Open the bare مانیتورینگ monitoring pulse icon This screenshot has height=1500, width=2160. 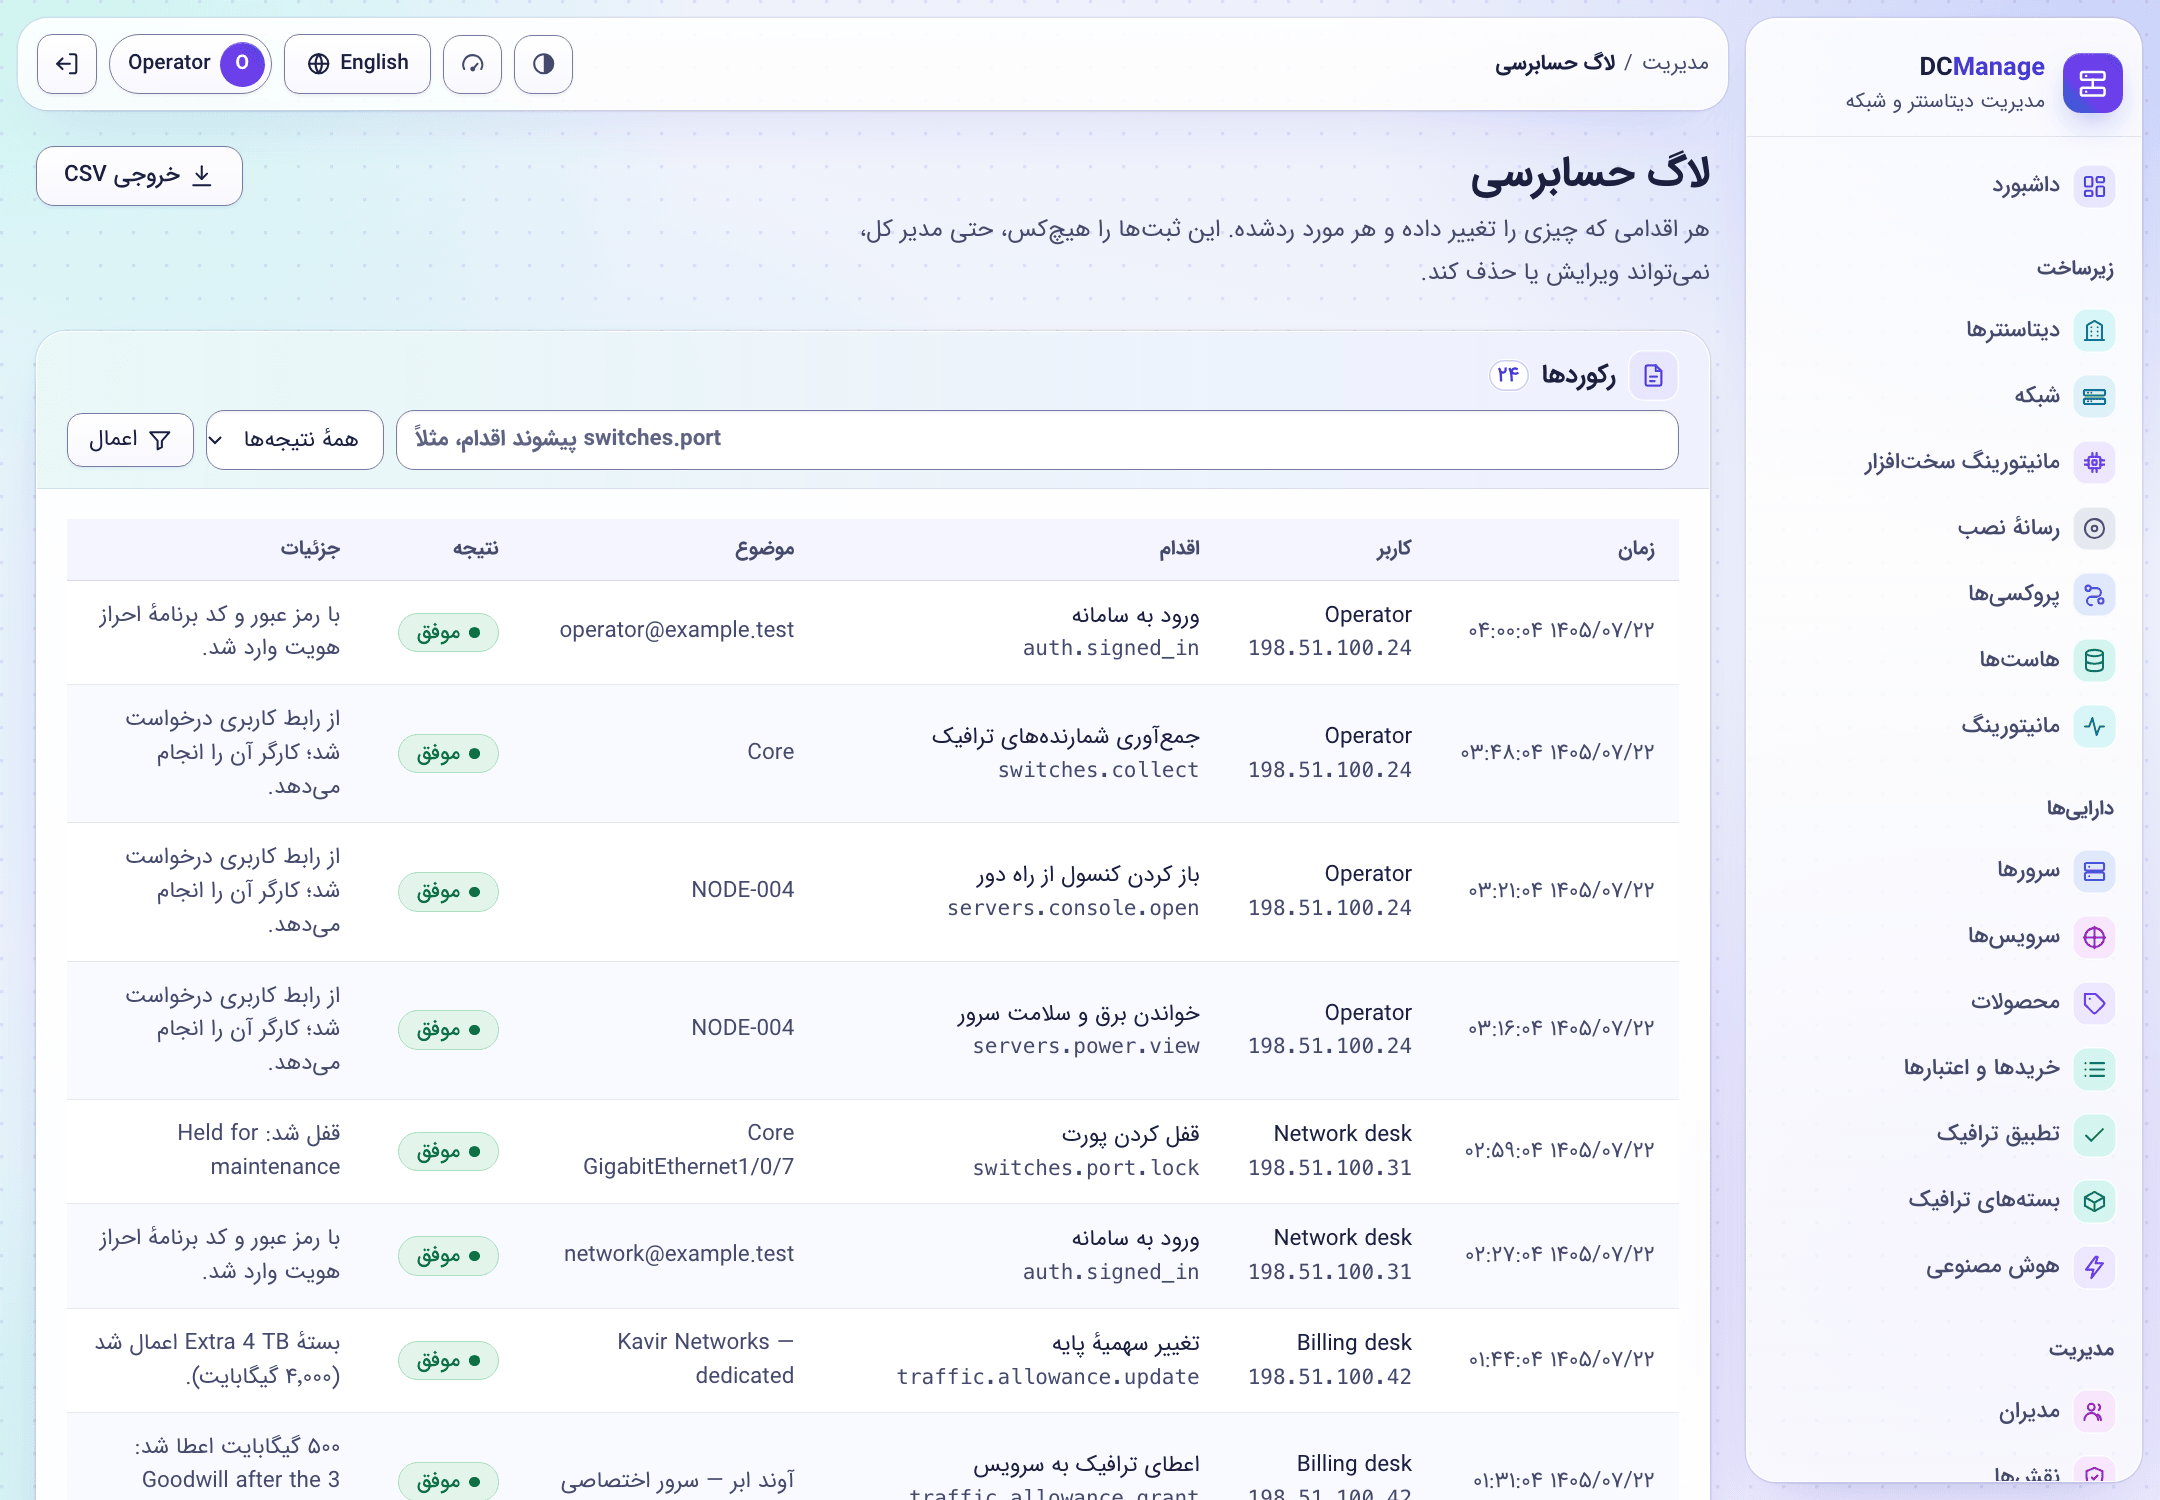[x=2094, y=726]
